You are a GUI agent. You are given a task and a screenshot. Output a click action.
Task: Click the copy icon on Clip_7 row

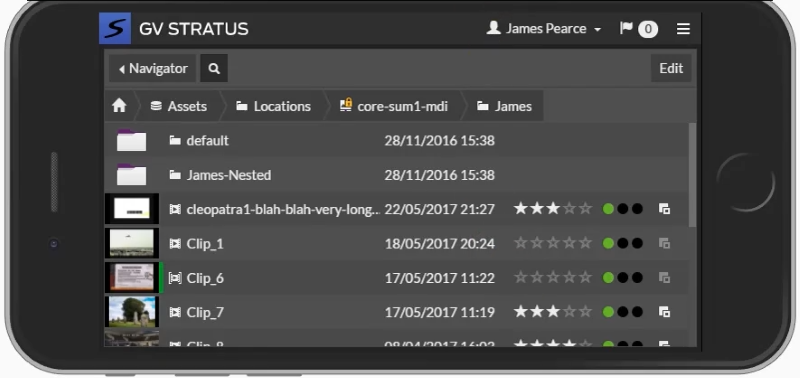click(x=664, y=312)
